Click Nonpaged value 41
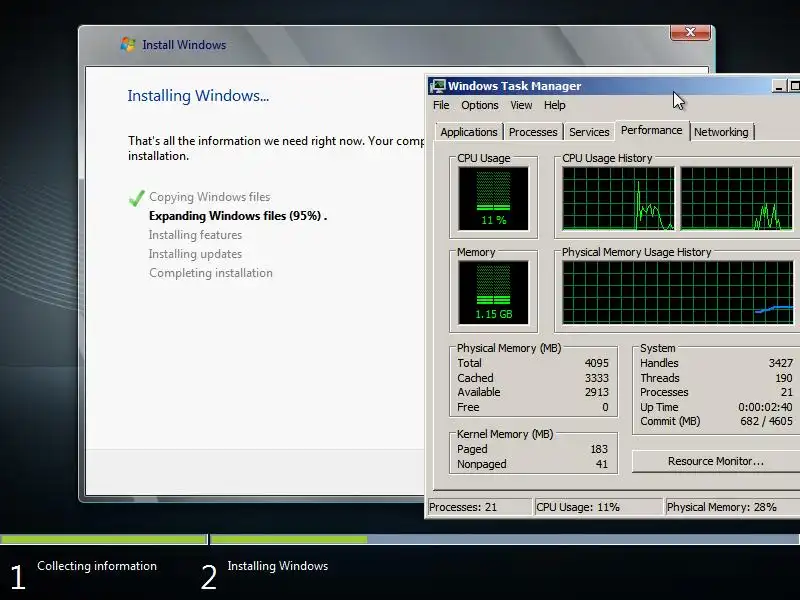The image size is (800, 600). pyautogui.click(x=602, y=464)
